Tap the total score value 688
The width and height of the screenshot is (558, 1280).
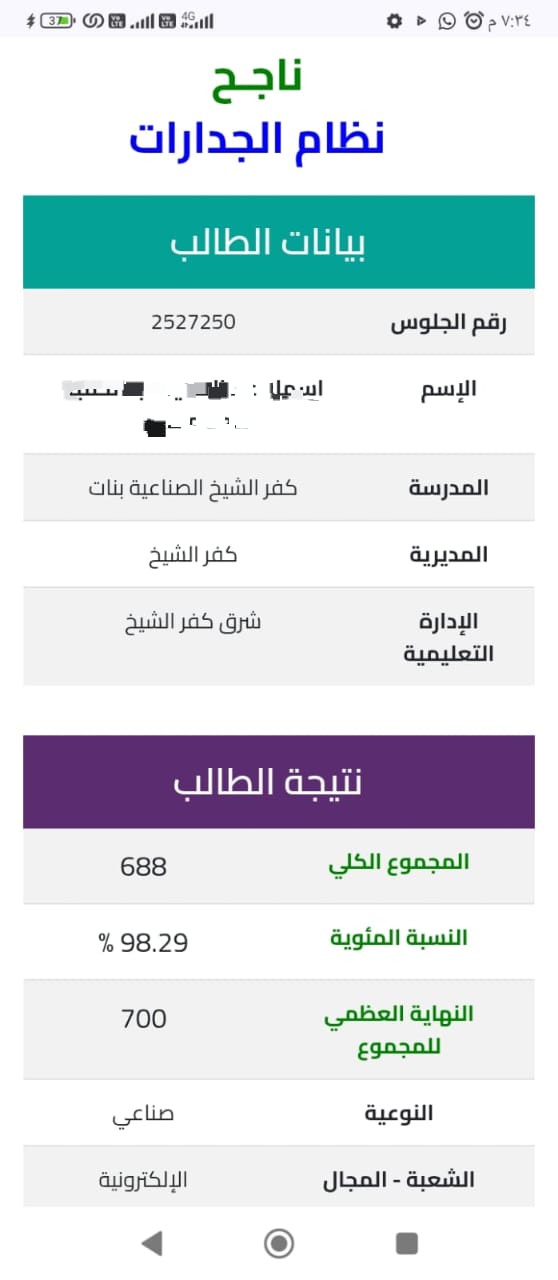tap(143, 866)
